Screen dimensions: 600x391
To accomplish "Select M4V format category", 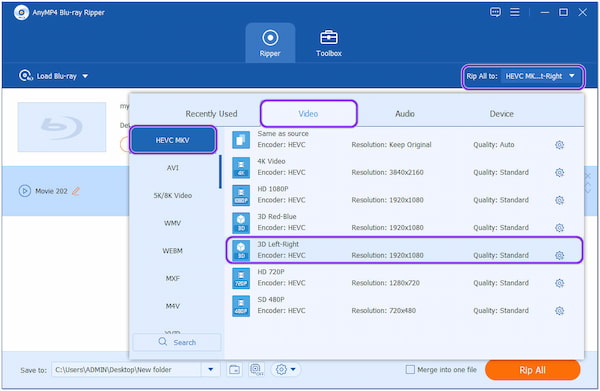I will 173,306.
